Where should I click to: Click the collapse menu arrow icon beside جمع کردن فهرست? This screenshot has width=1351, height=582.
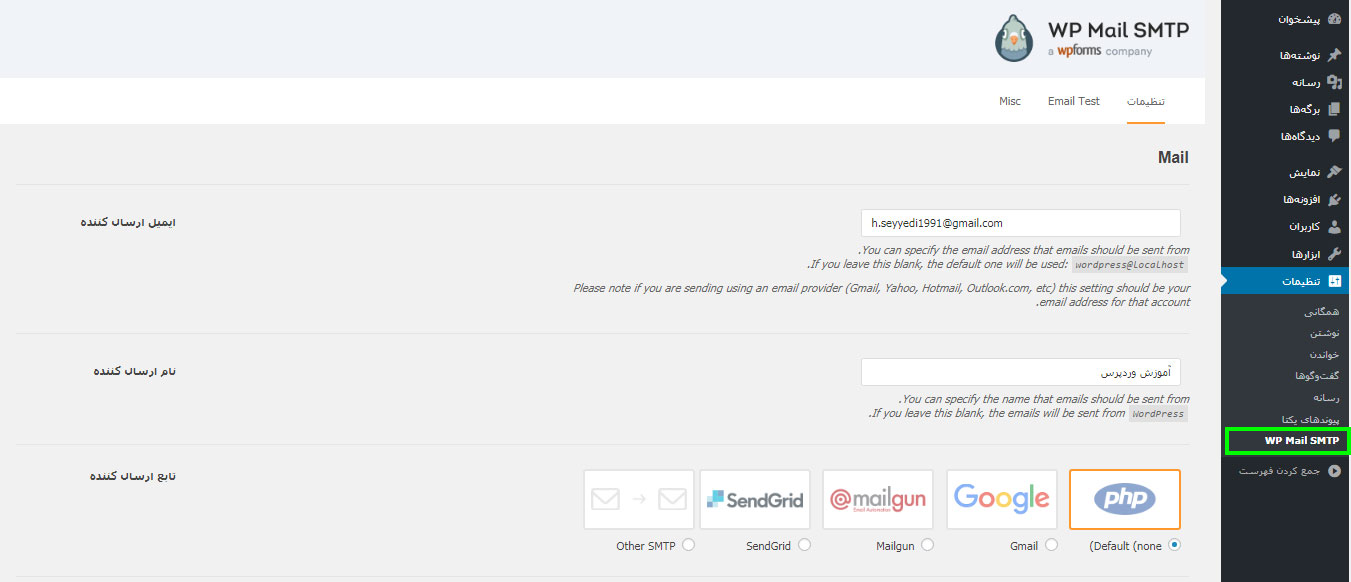(x=1334, y=470)
